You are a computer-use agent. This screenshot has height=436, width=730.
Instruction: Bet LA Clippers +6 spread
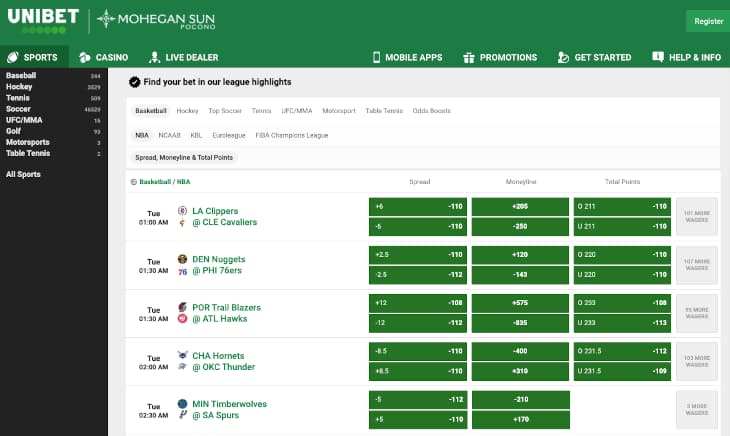pos(418,207)
